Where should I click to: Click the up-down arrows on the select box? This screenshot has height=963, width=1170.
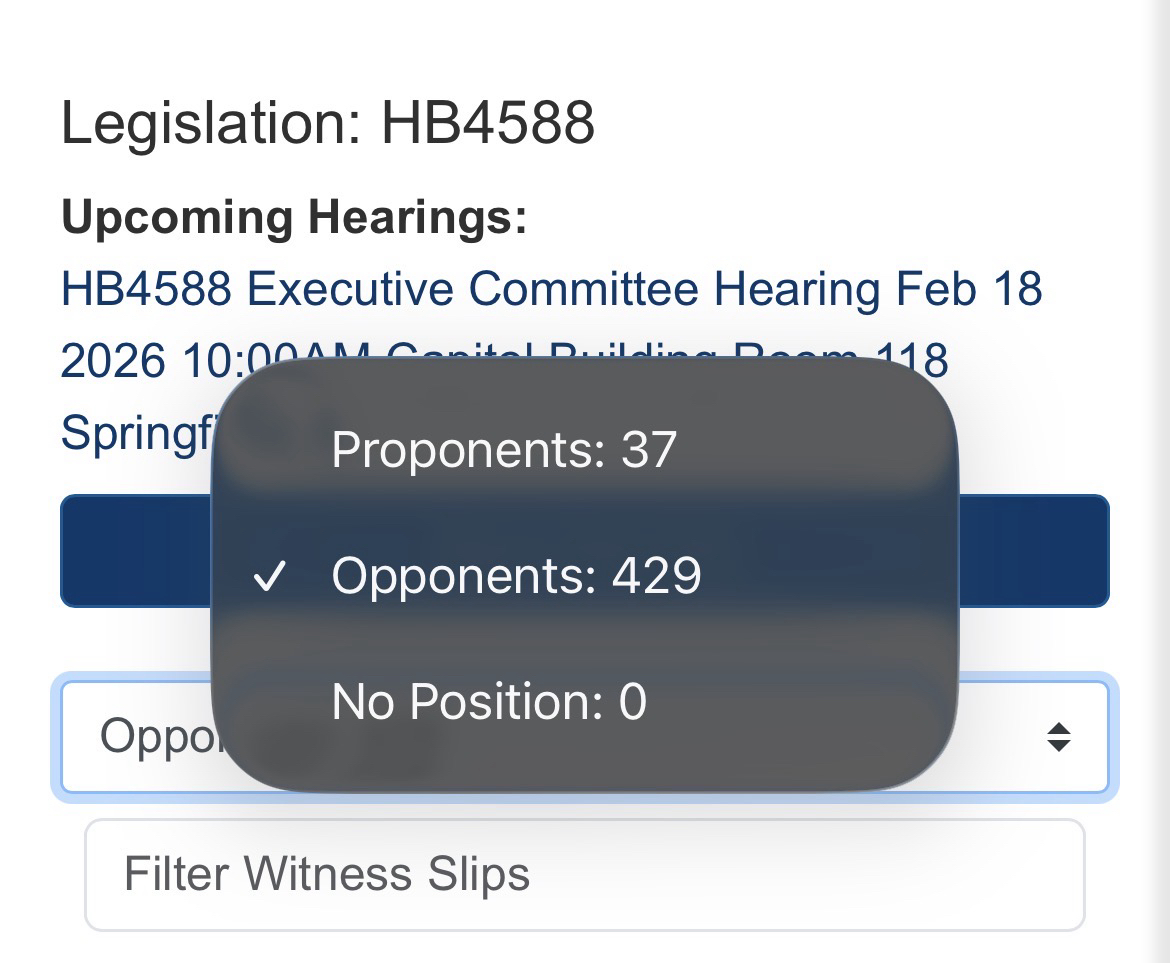[1058, 738]
